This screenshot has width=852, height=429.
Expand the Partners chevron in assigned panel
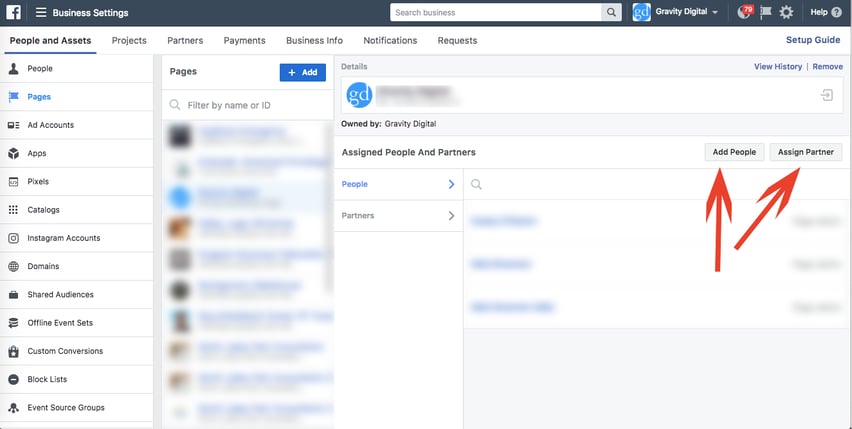[451, 216]
